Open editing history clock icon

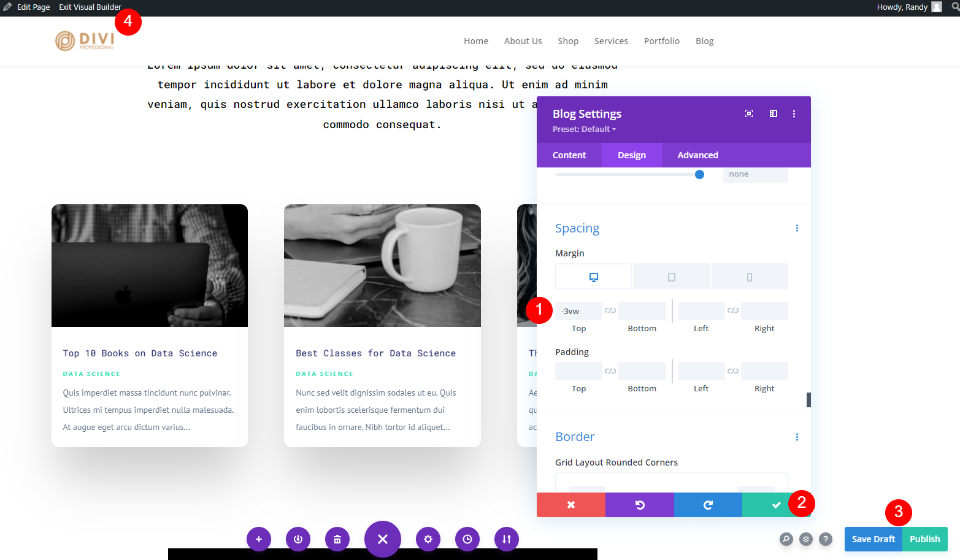click(x=467, y=539)
